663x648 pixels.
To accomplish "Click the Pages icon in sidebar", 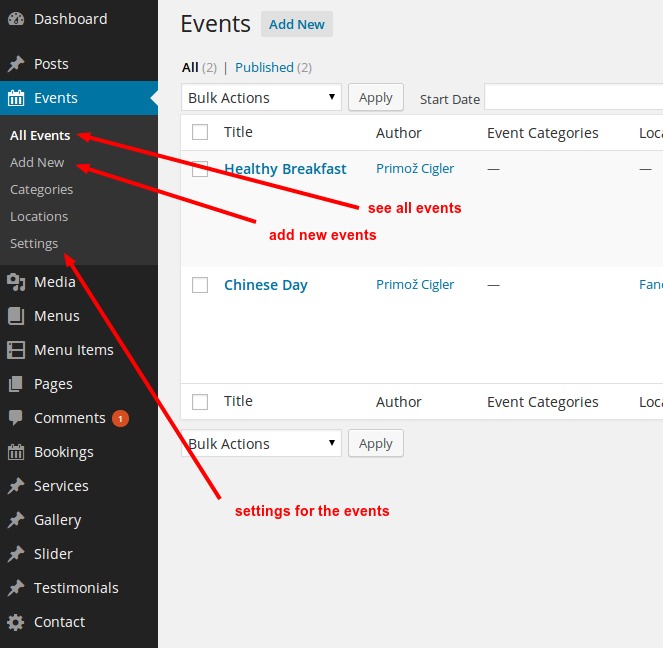I will 16,384.
